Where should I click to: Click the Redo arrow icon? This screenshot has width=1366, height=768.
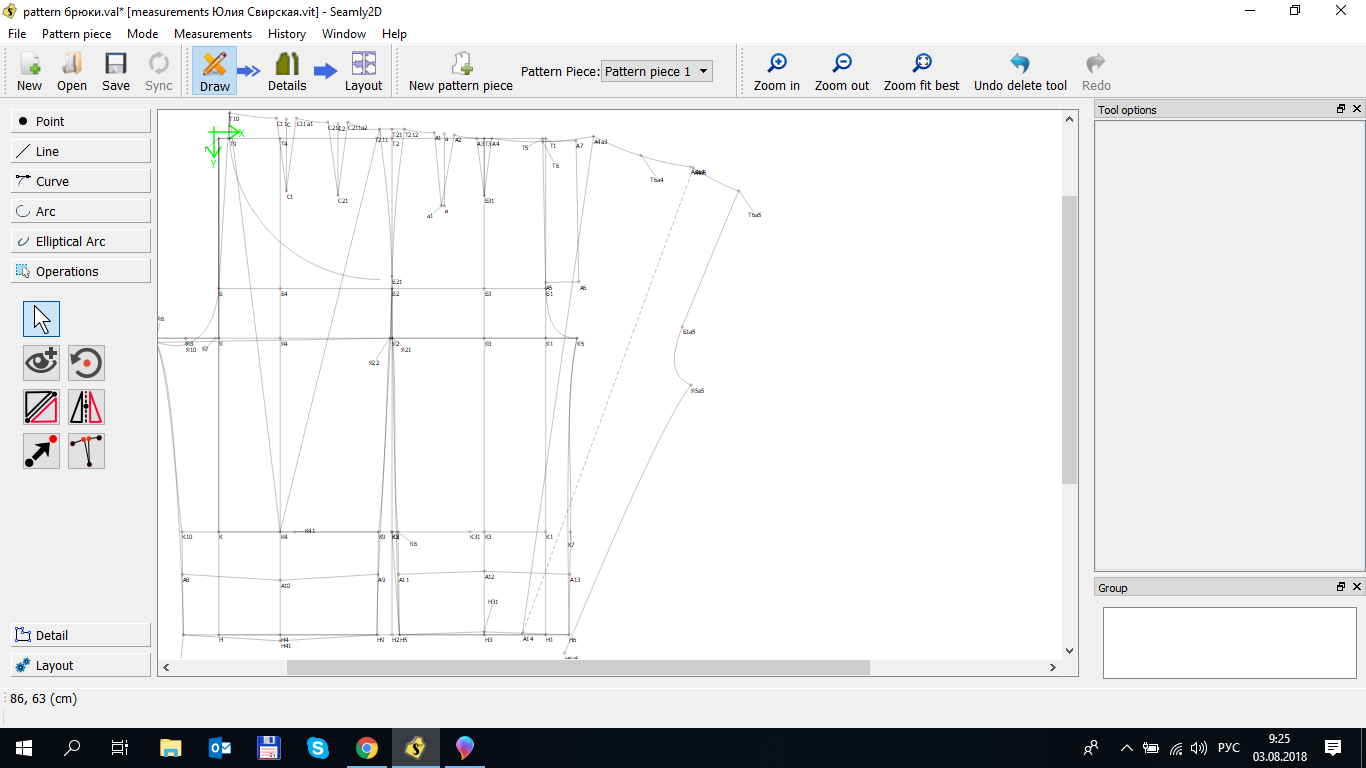tap(1096, 71)
